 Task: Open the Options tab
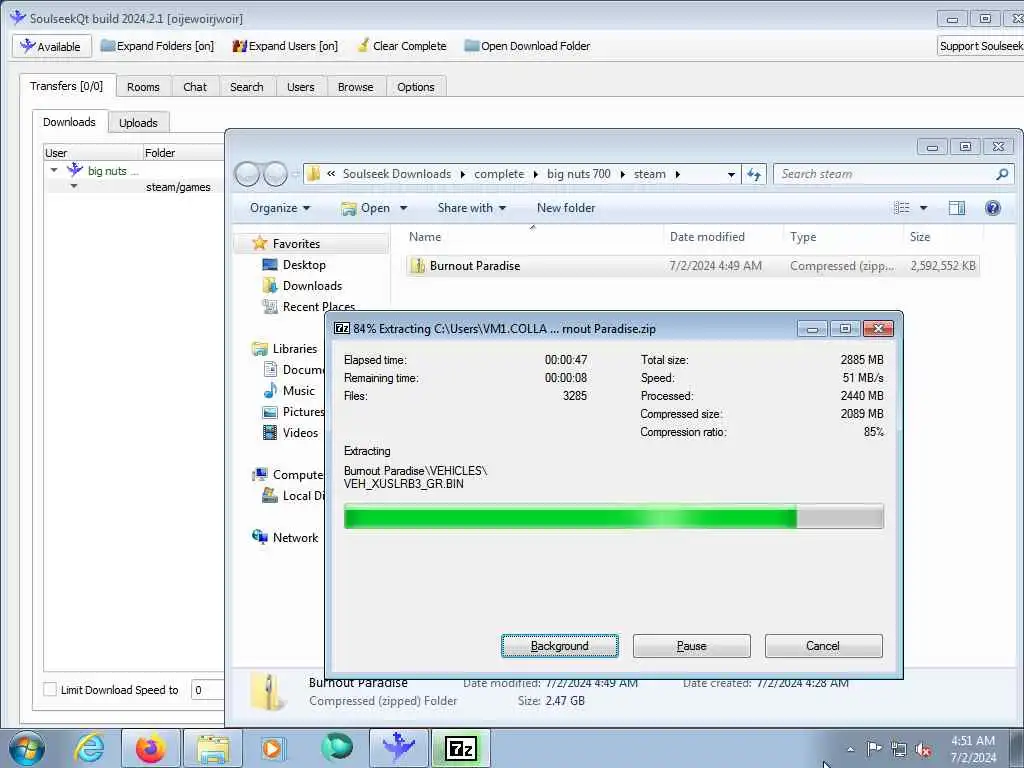click(x=415, y=87)
